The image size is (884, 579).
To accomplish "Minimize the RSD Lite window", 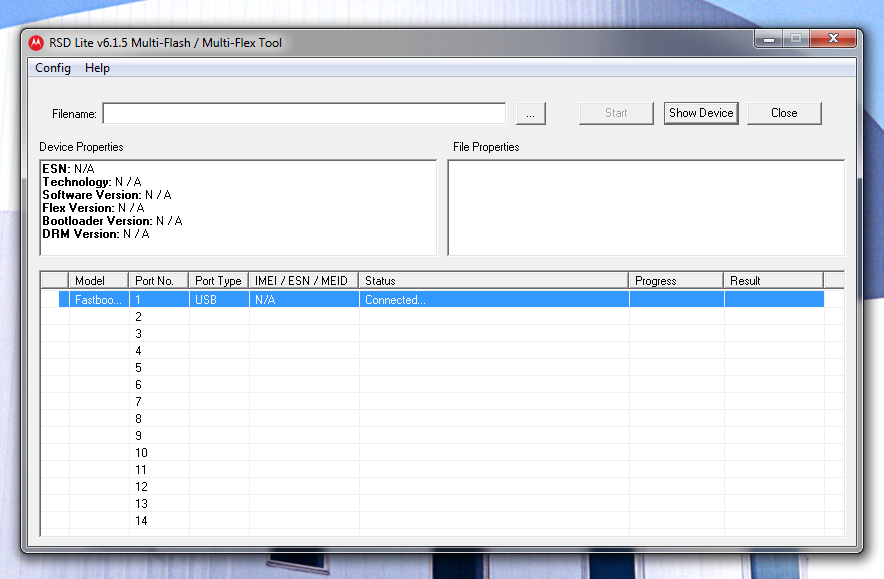I will point(768,39).
